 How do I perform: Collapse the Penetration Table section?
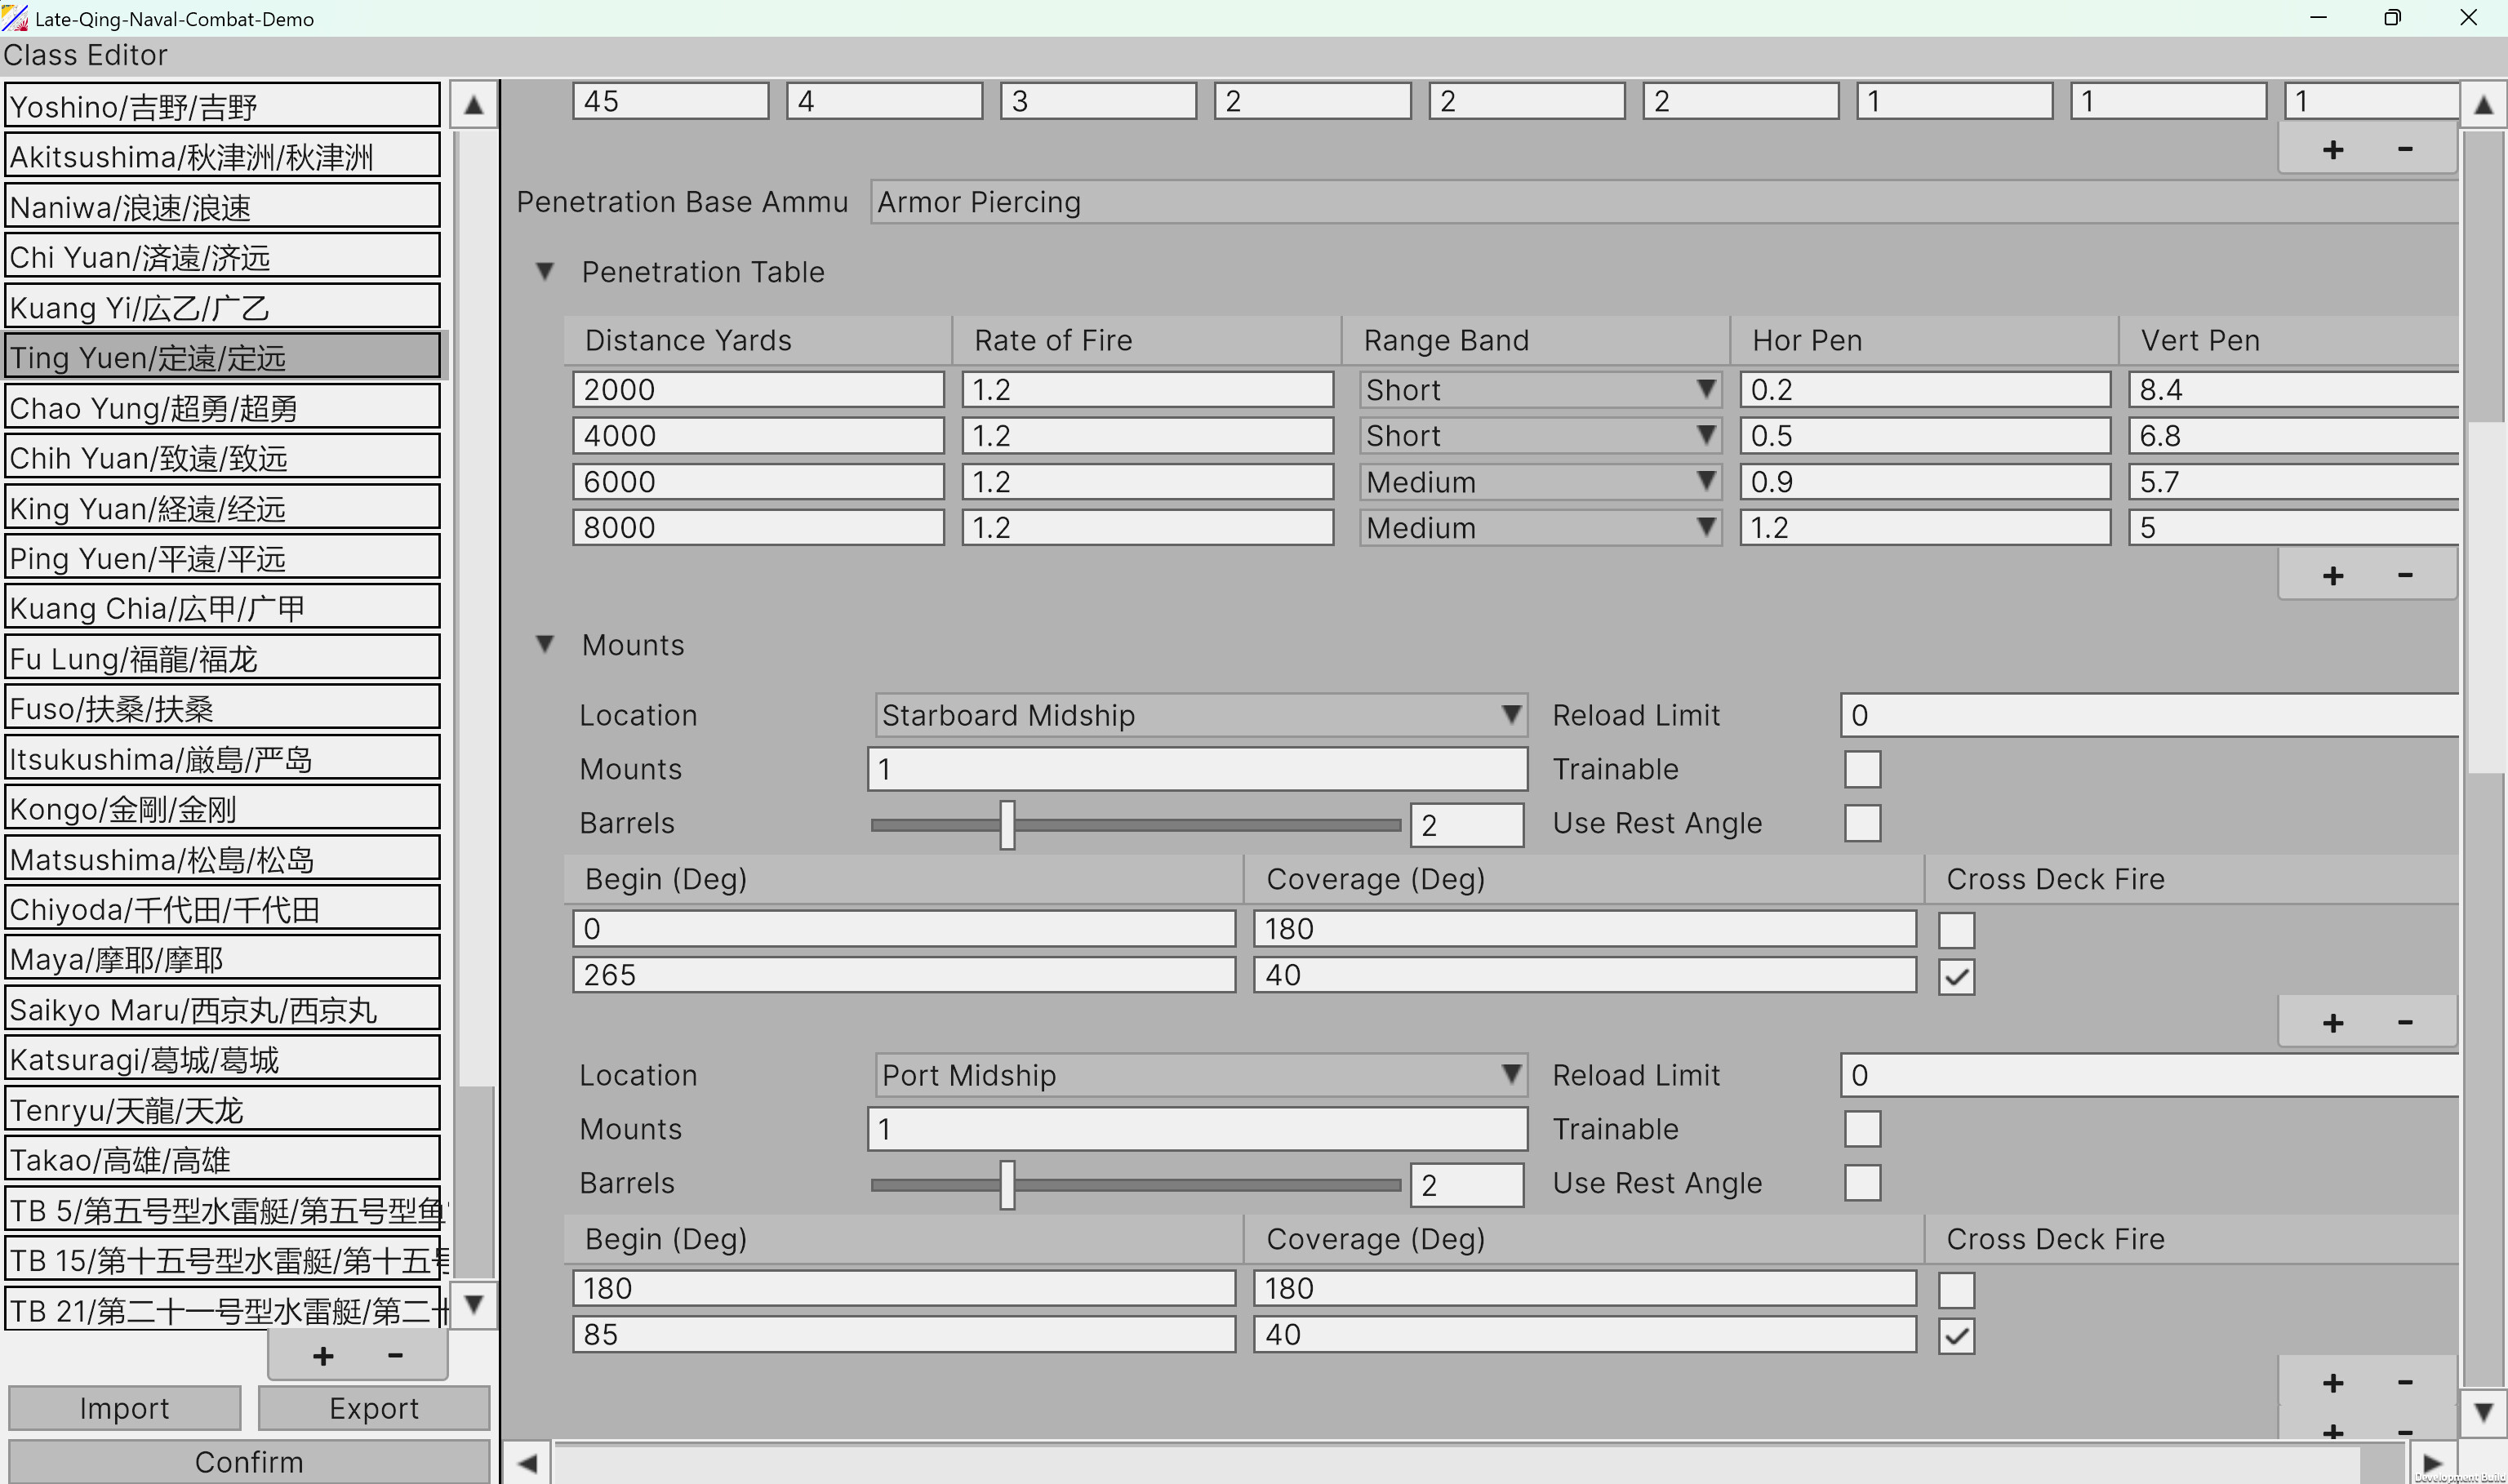click(x=545, y=271)
